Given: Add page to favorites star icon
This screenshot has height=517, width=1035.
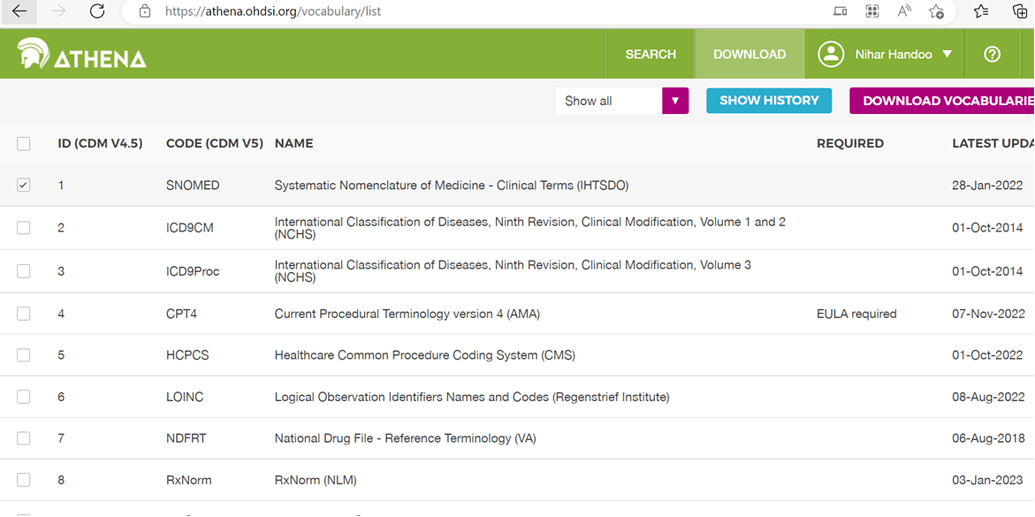Looking at the screenshot, I should click(x=936, y=11).
